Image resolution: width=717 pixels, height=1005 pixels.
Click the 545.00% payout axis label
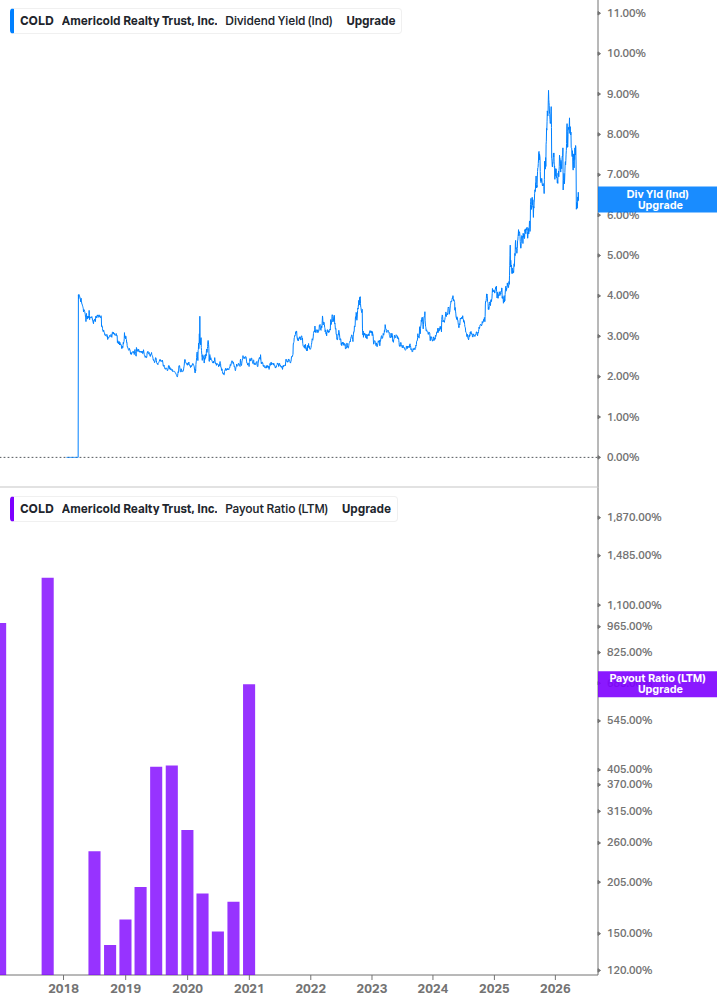click(629, 720)
